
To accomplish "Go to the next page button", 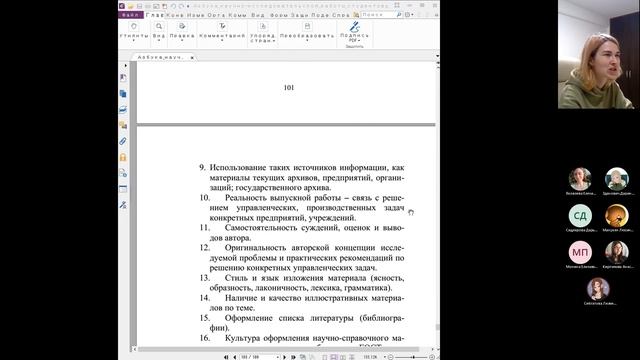I will point(284,357).
